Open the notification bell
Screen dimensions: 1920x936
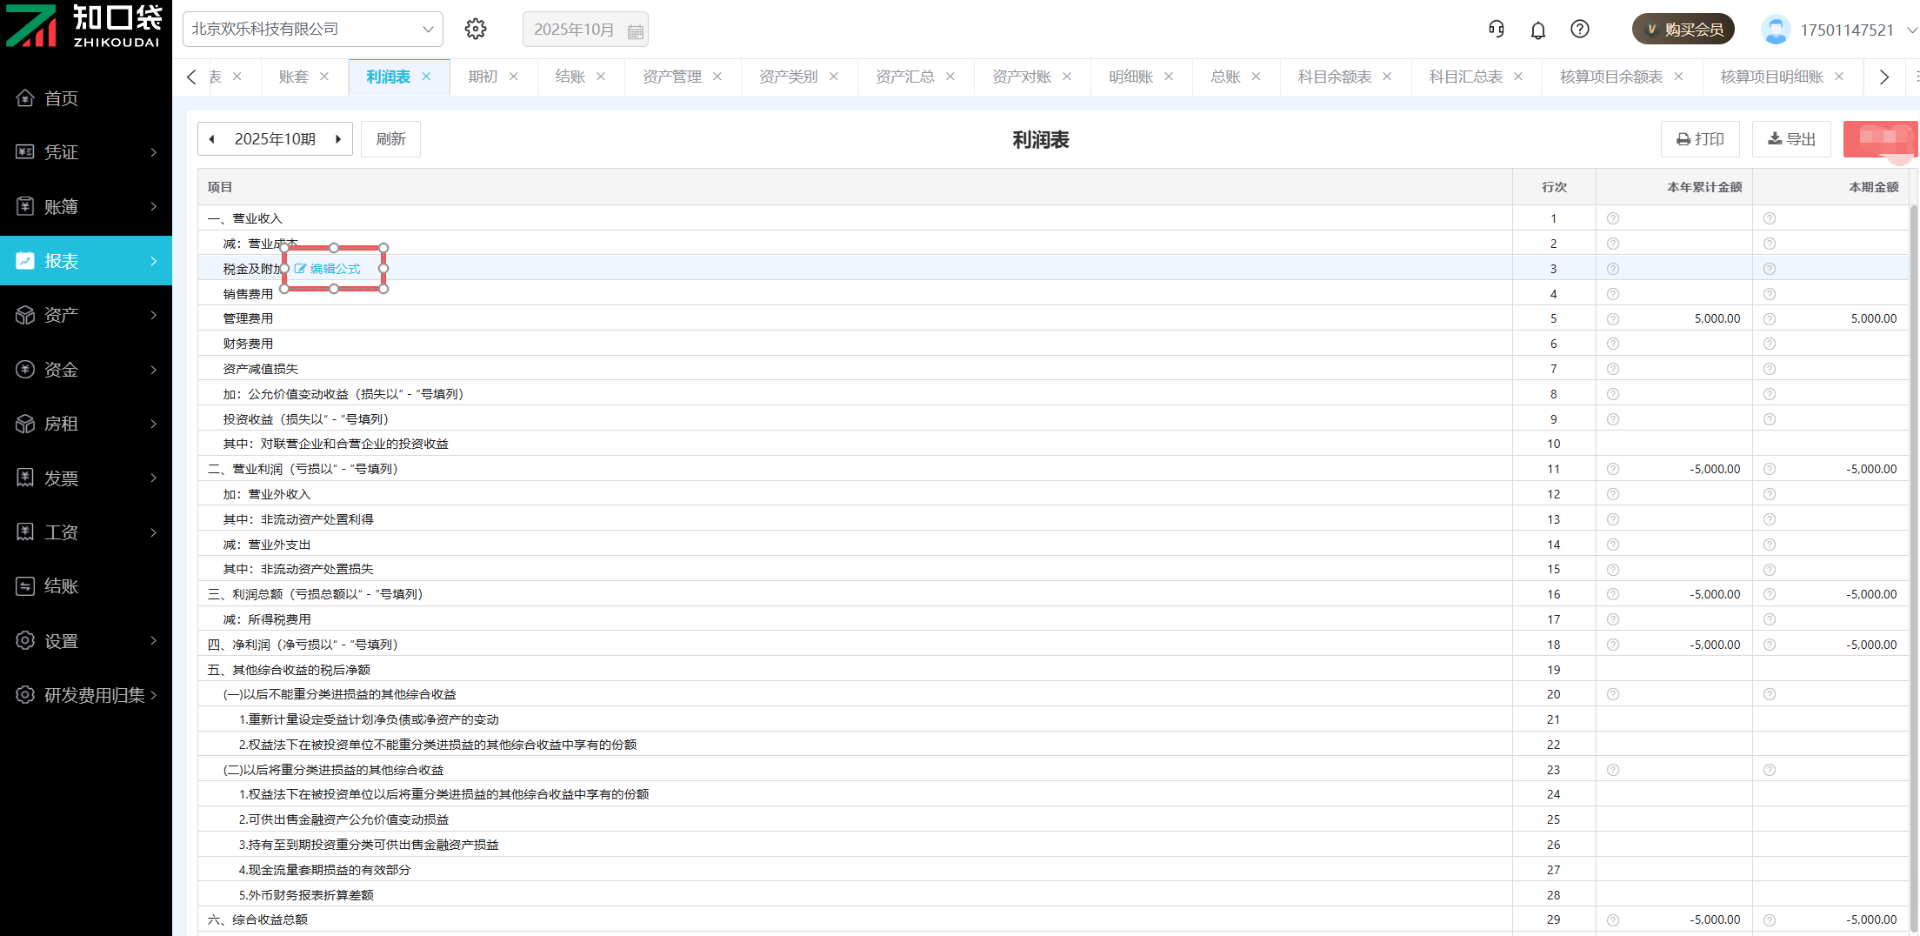point(1538,30)
